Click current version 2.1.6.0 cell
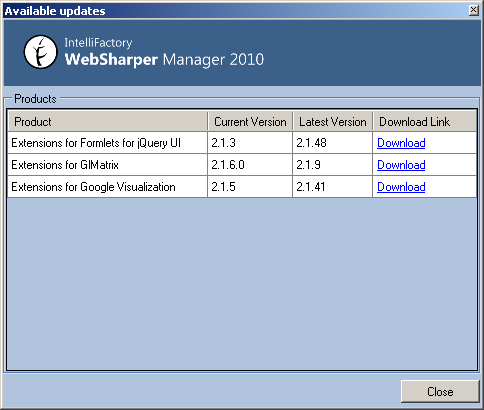This screenshot has height=410, width=484. coord(250,165)
